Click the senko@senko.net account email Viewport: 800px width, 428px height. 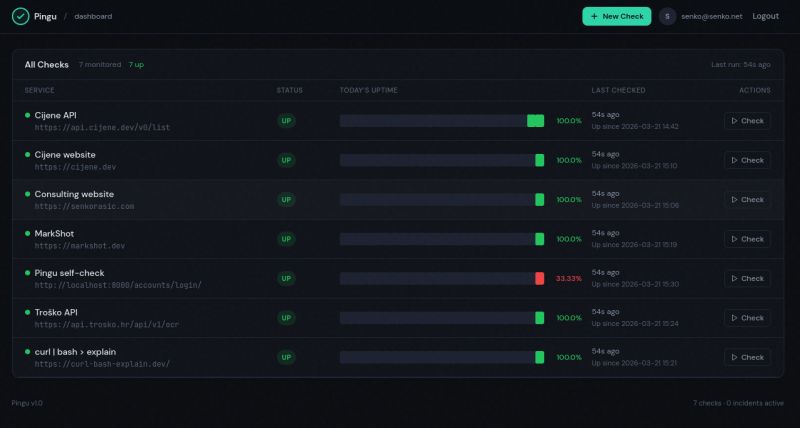tap(712, 17)
